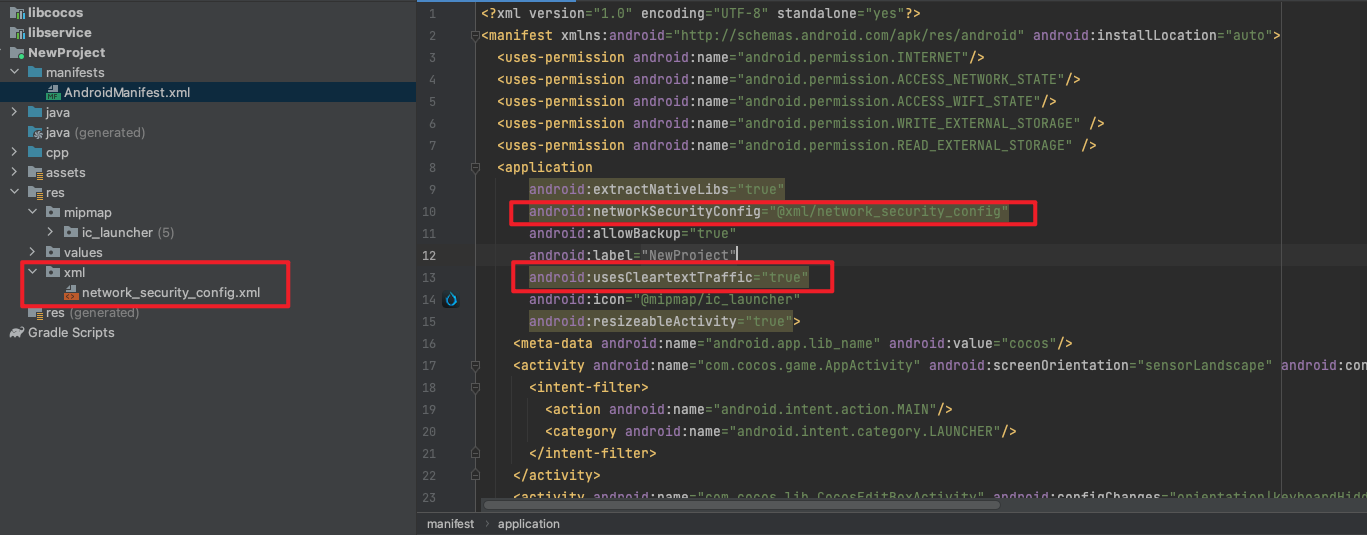Expand the assets folder
1367x535 pixels.
point(14,173)
